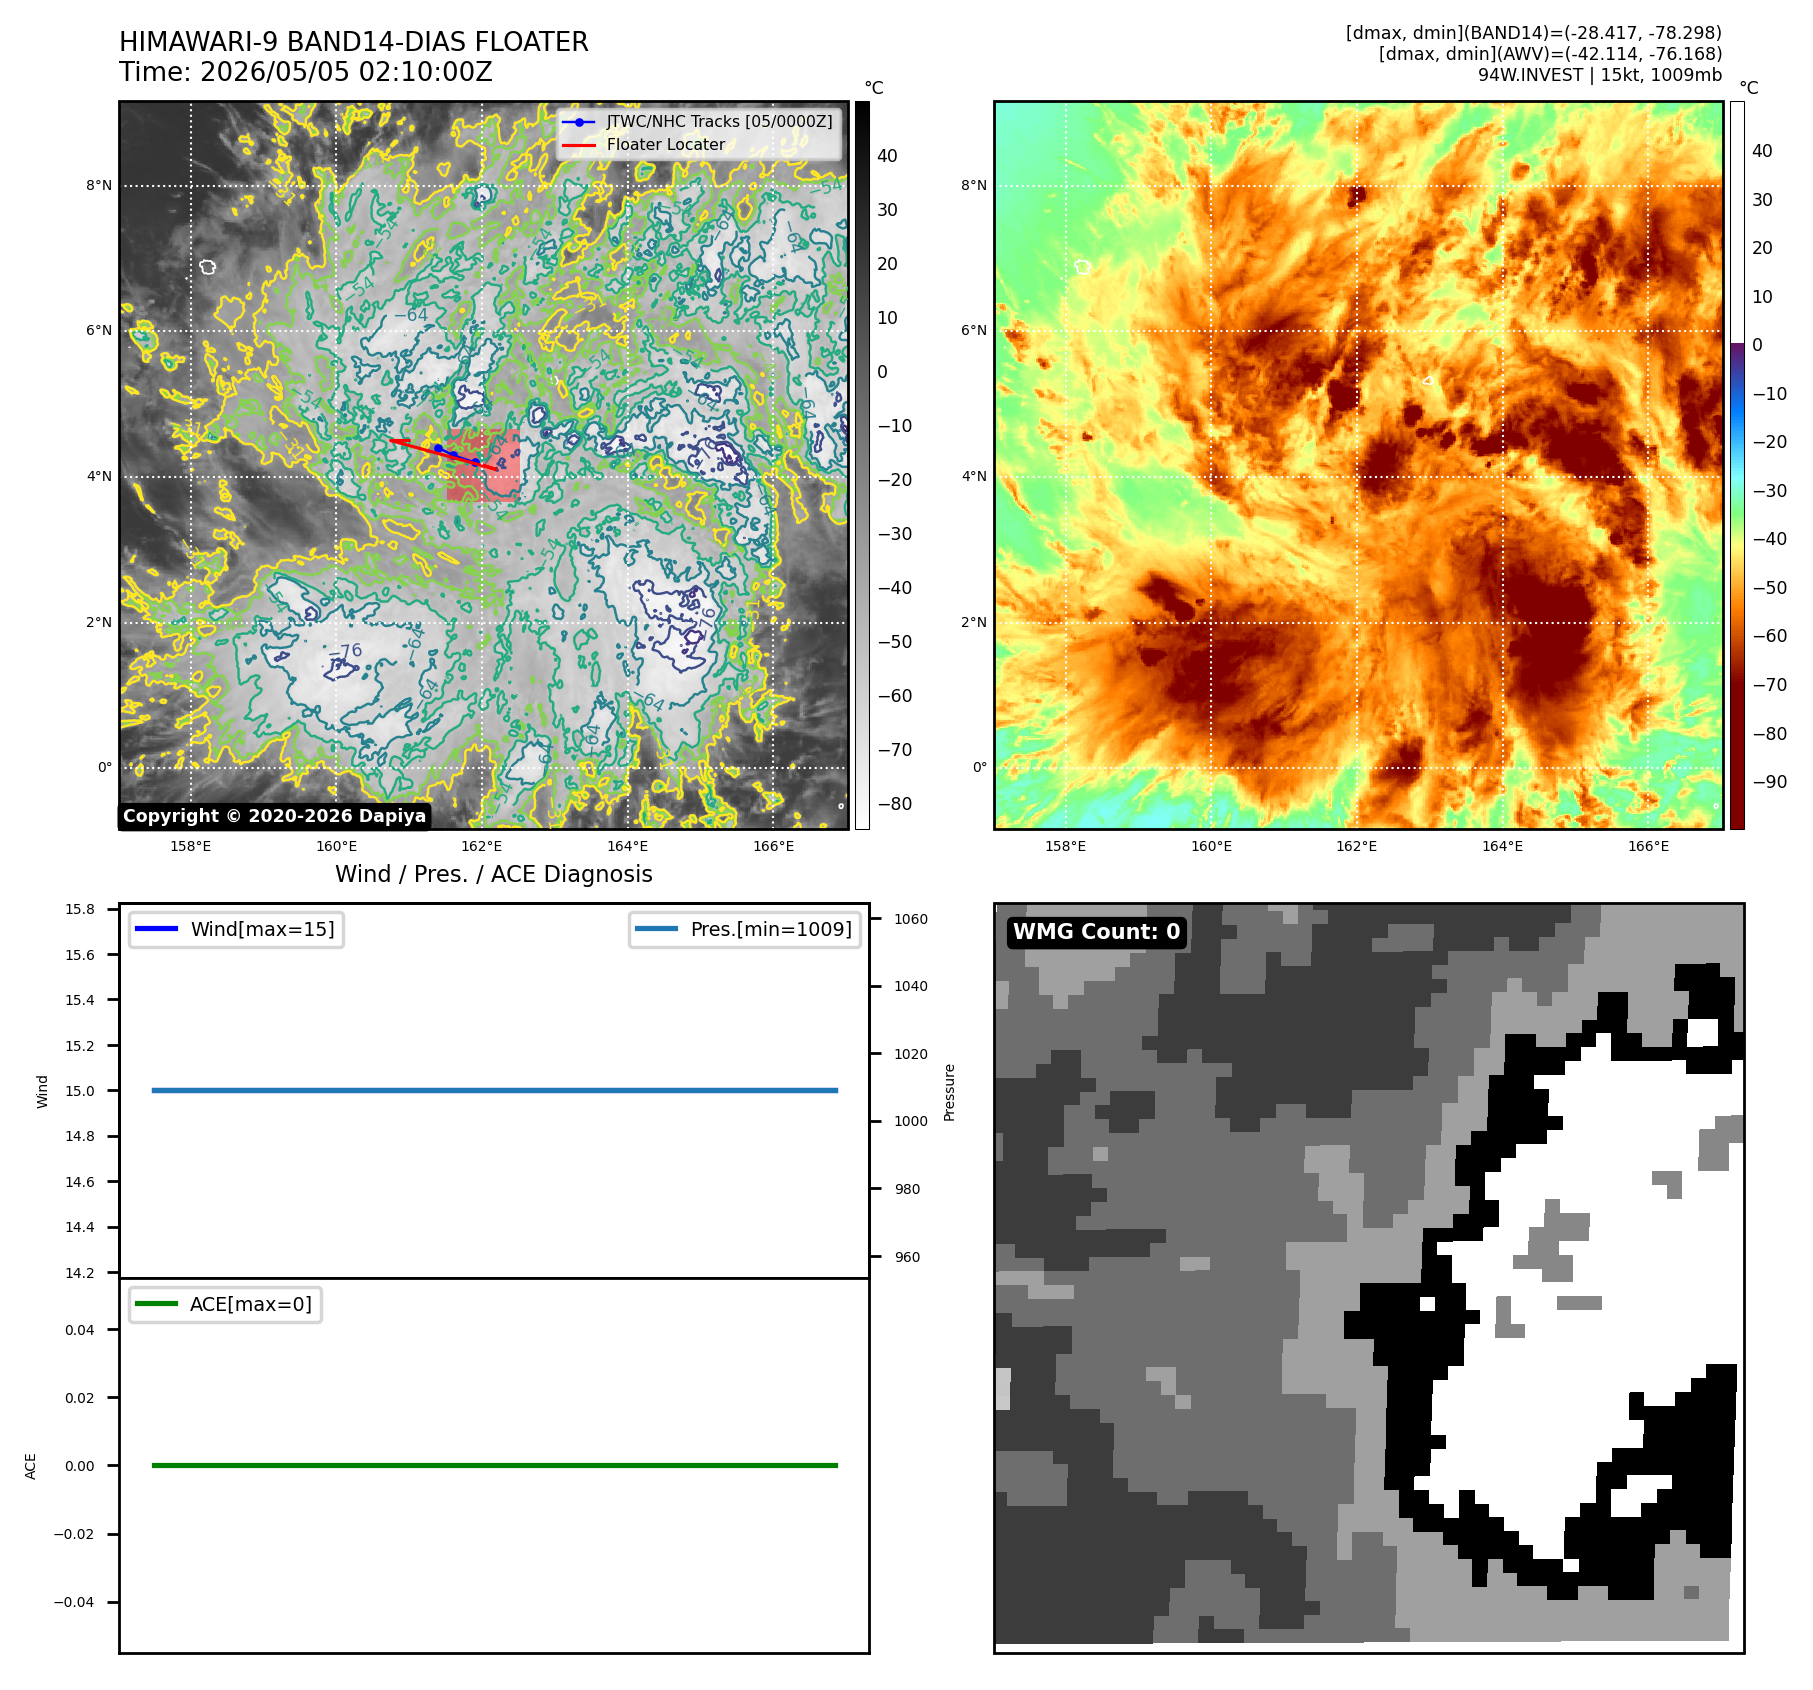Click the WMG Count: 0 label
The height and width of the screenshot is (1690, 1813).
click(x=1097, y=932)
